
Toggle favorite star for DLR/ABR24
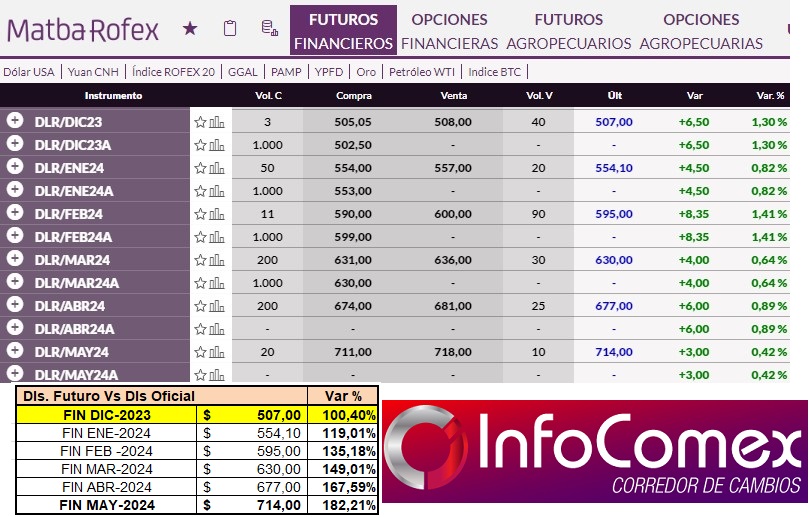[x=200, y=306]
